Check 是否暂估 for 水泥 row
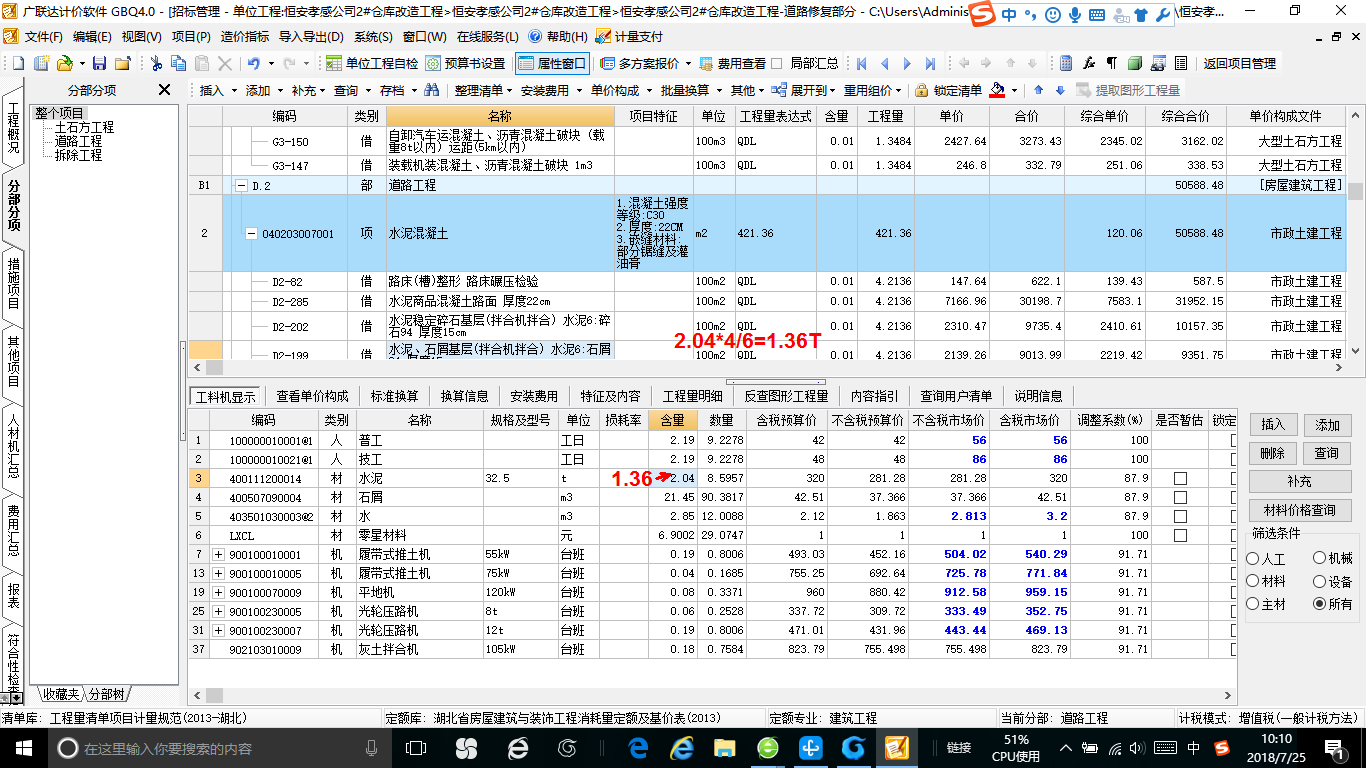1366x768 pixels. pos(1180,479)
